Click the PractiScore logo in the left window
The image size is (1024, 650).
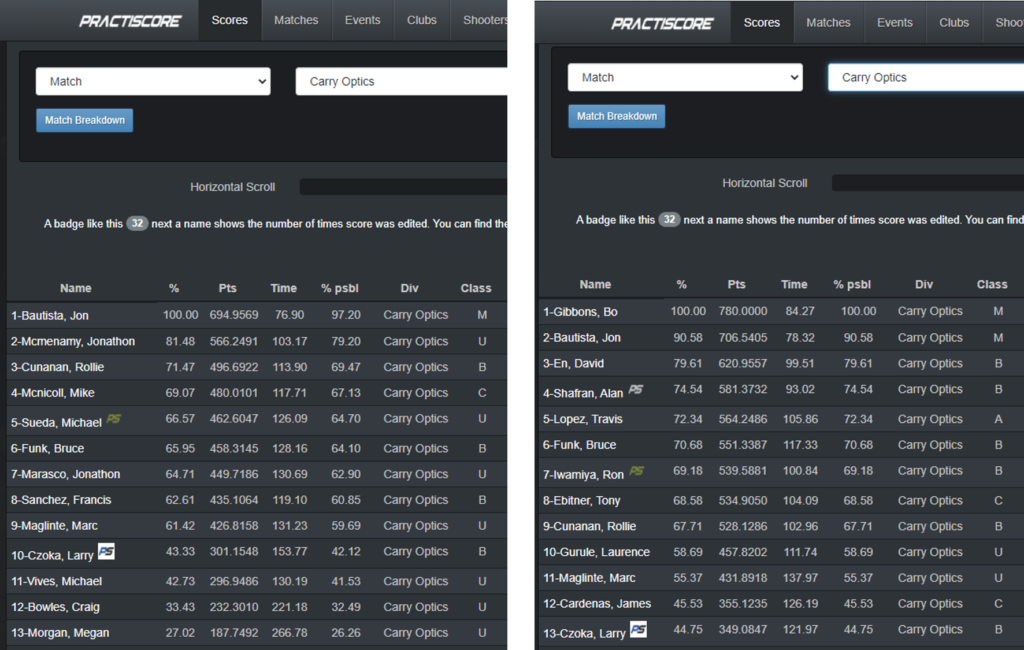click(129, 20)
